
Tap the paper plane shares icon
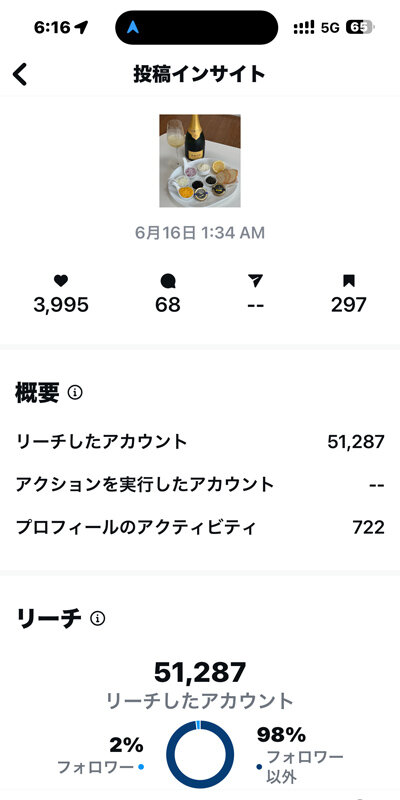(x=256, y=281)
